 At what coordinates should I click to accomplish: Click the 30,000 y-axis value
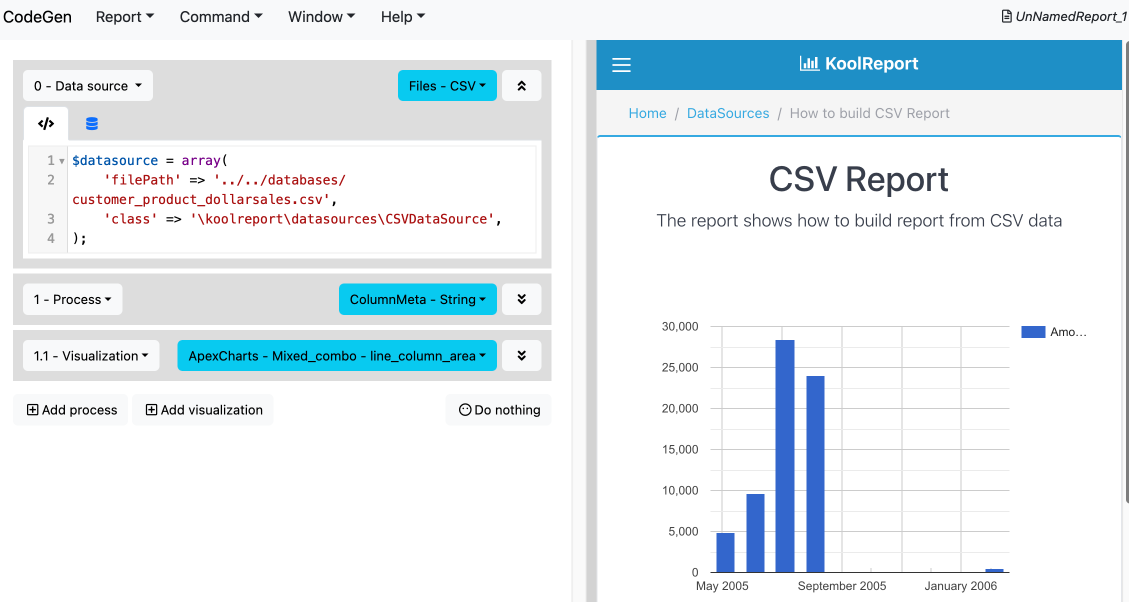point(680,326)
